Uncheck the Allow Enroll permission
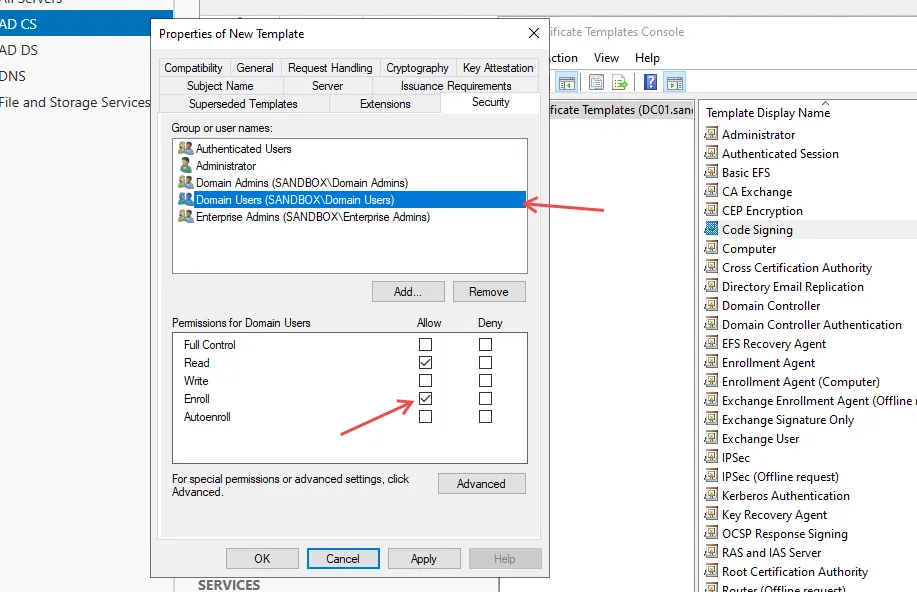The image size is (917, 592). pos(426,399)
